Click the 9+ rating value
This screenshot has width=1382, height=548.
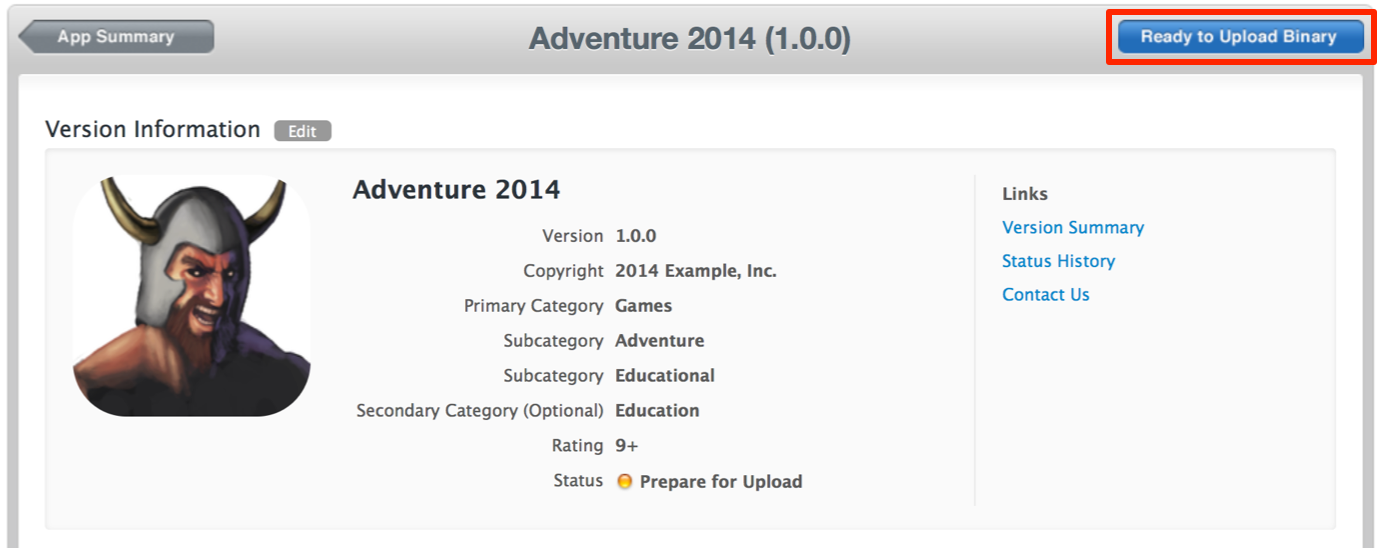click(x=627, y=446)
